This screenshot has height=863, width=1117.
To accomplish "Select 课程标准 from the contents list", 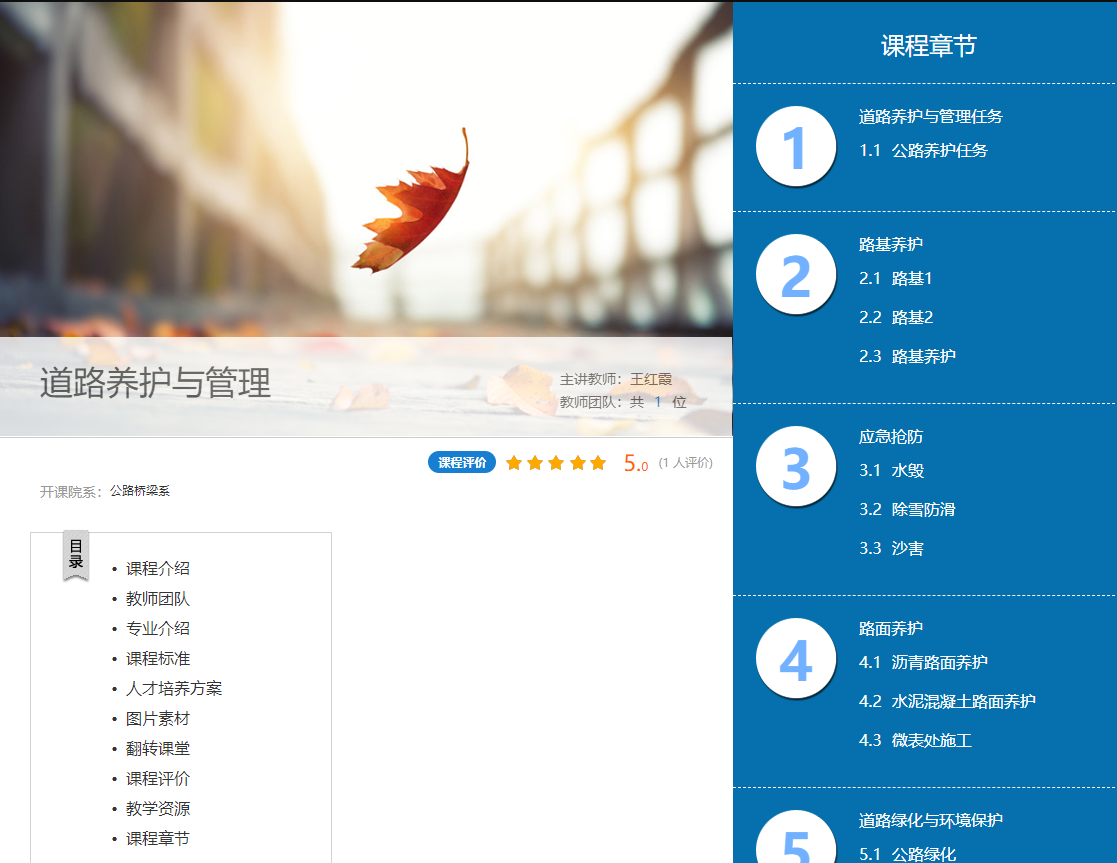I will click(x=157, y=658).
